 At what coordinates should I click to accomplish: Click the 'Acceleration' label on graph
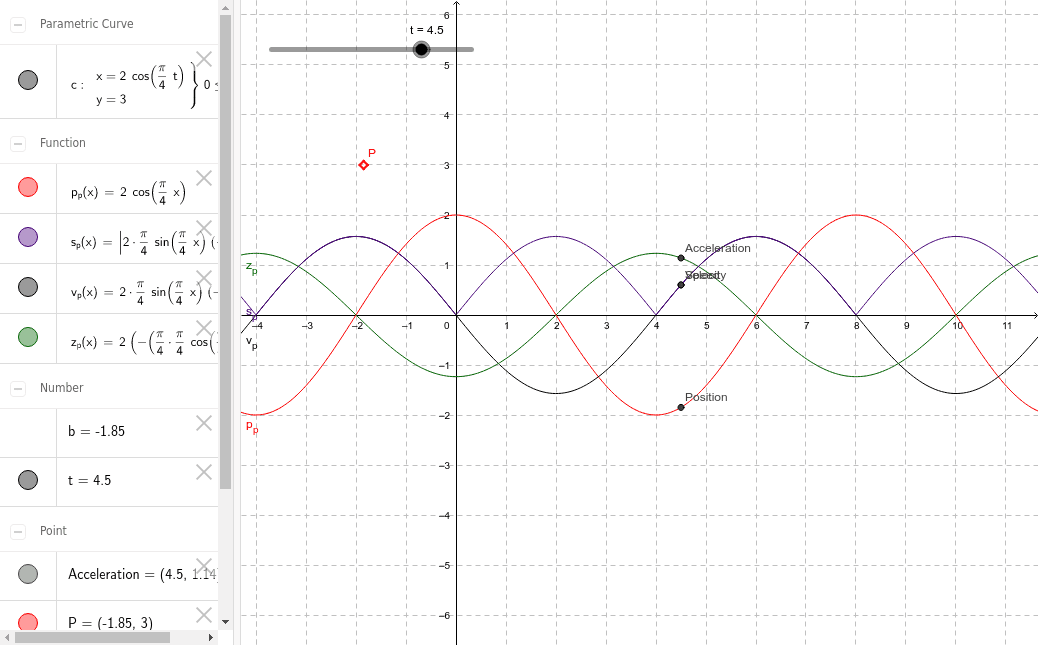point(718,248)
